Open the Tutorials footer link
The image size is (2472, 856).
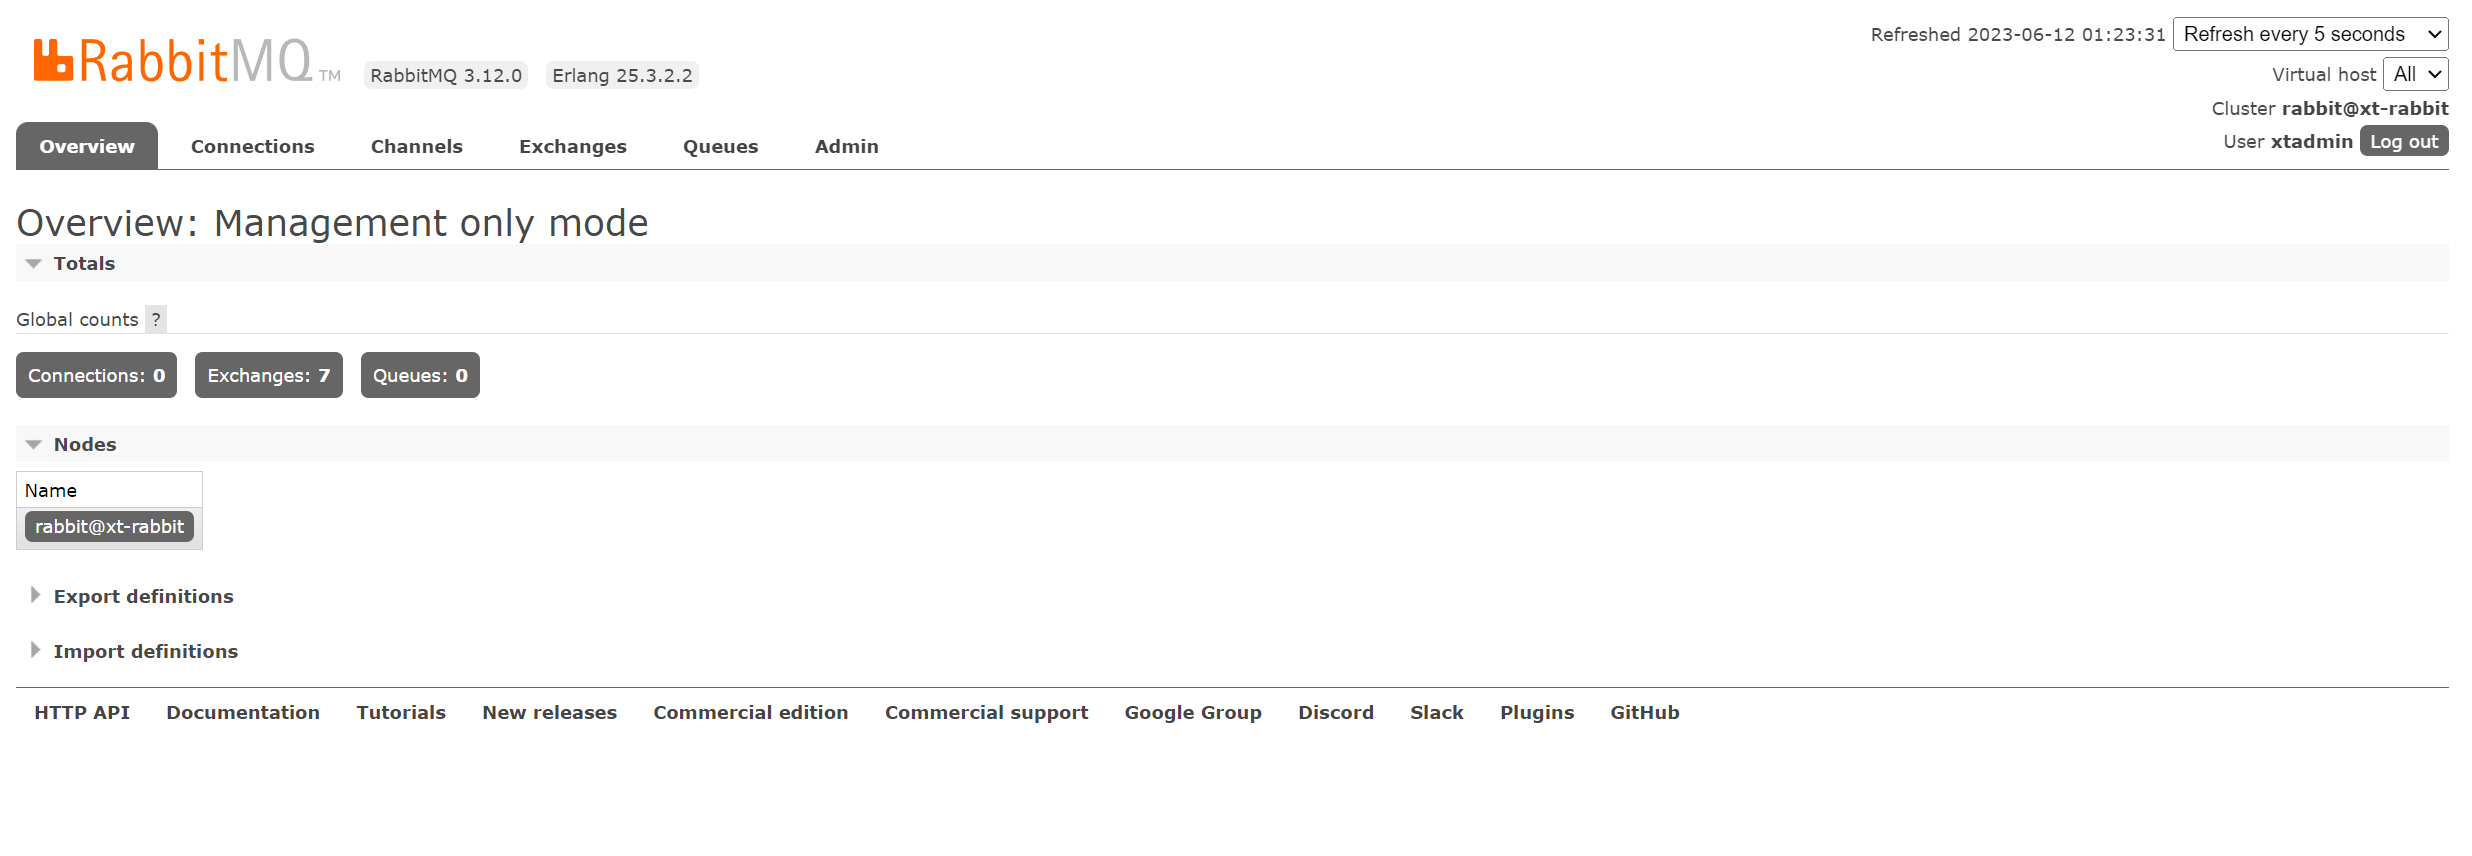[401, 712]
